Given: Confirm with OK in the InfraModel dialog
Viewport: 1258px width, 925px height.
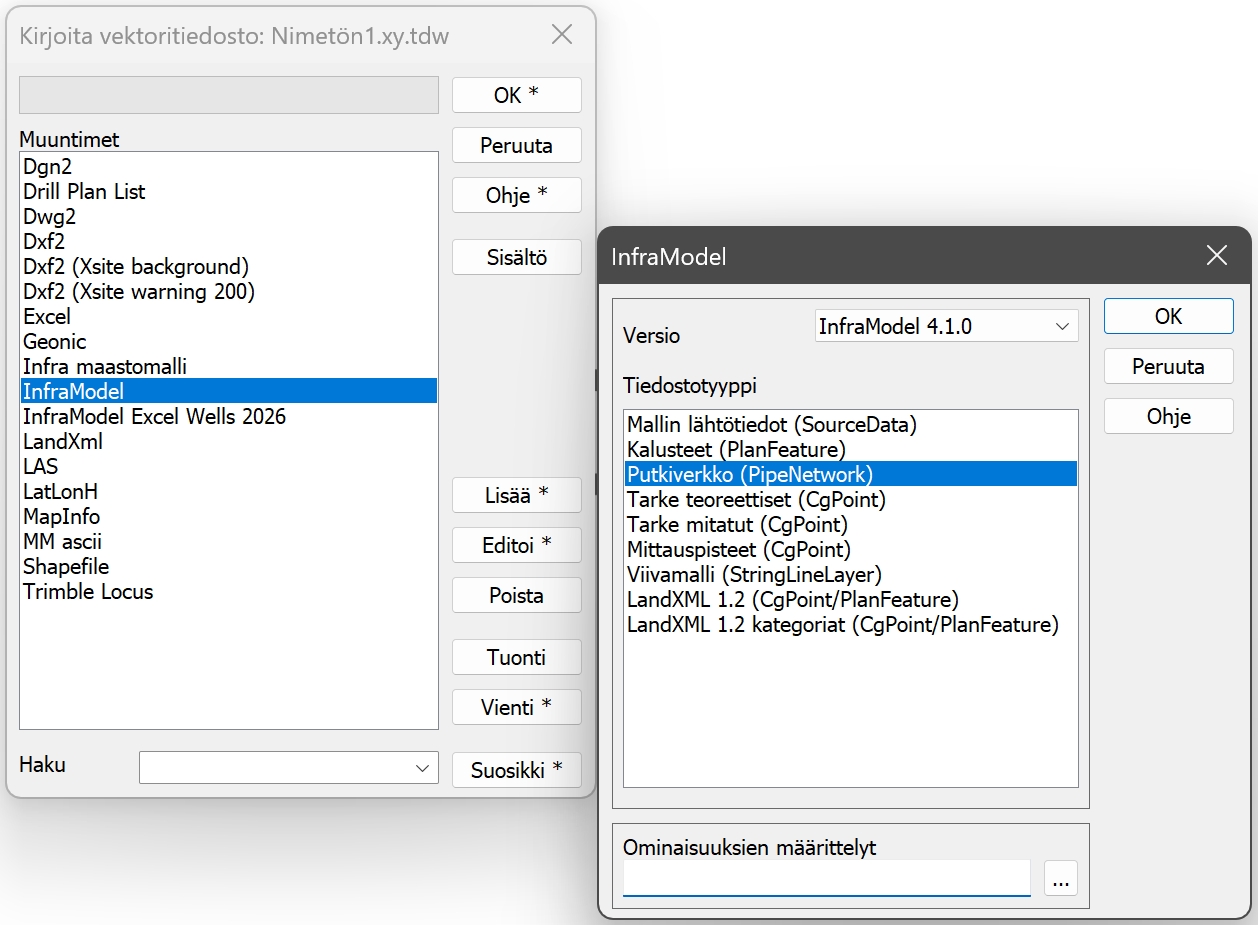Looking at the screenshot, I should [1169, 316].
